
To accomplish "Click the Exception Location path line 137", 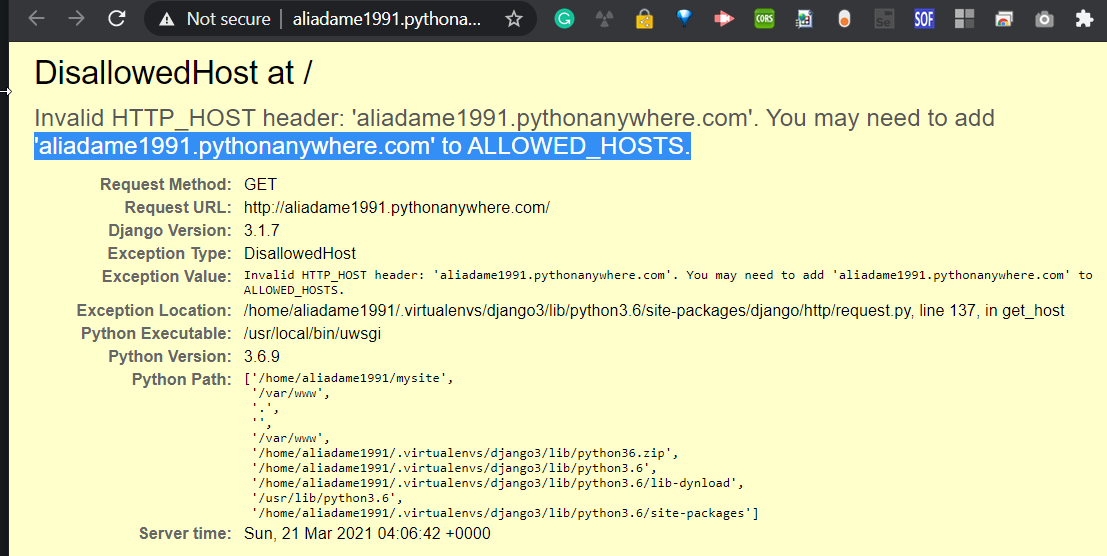I will [x=654, y=310].
